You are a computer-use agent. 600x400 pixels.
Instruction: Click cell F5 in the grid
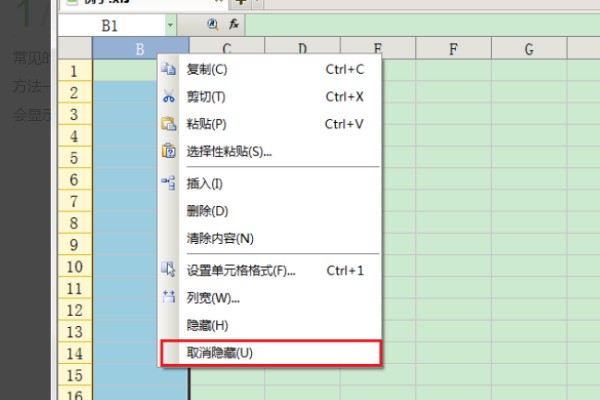(453, 158)
